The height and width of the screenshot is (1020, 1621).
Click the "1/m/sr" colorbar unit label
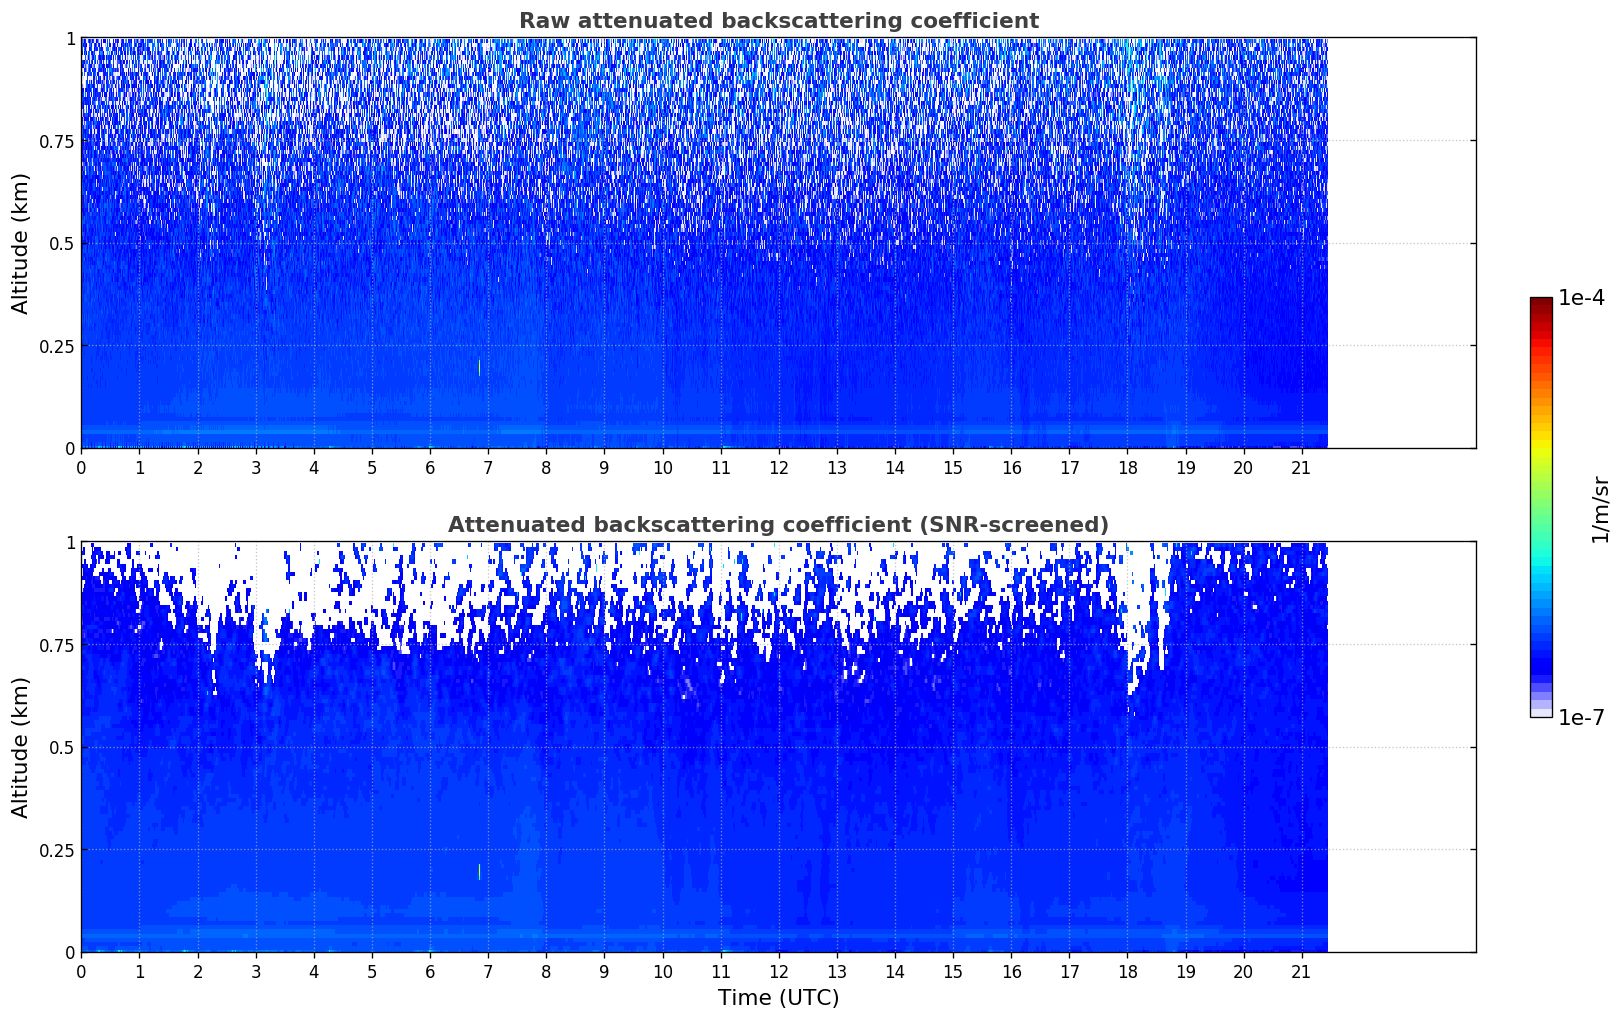(1600, 508)
